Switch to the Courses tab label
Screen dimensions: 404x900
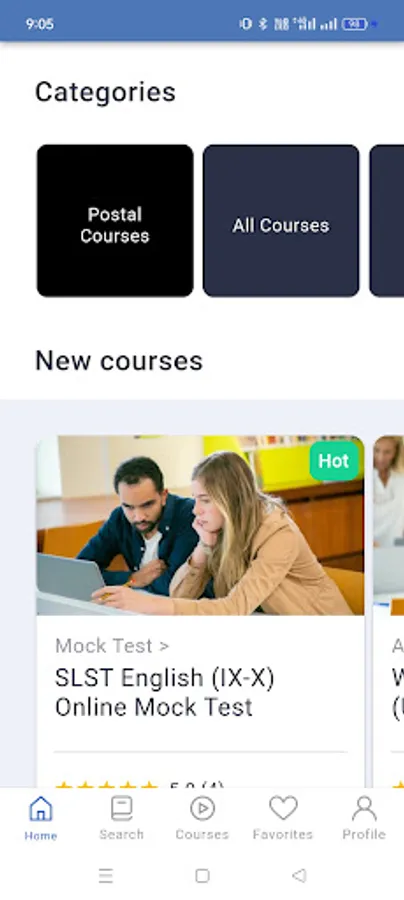click(x=202, y=834)
